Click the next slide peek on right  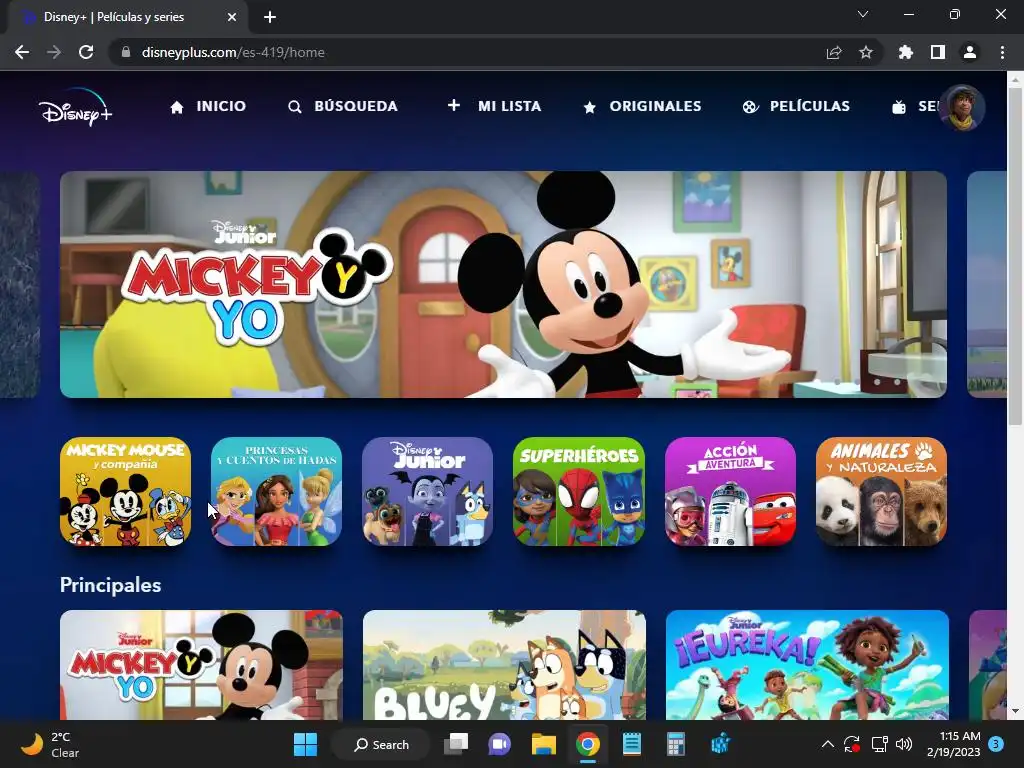coord(986,284)
